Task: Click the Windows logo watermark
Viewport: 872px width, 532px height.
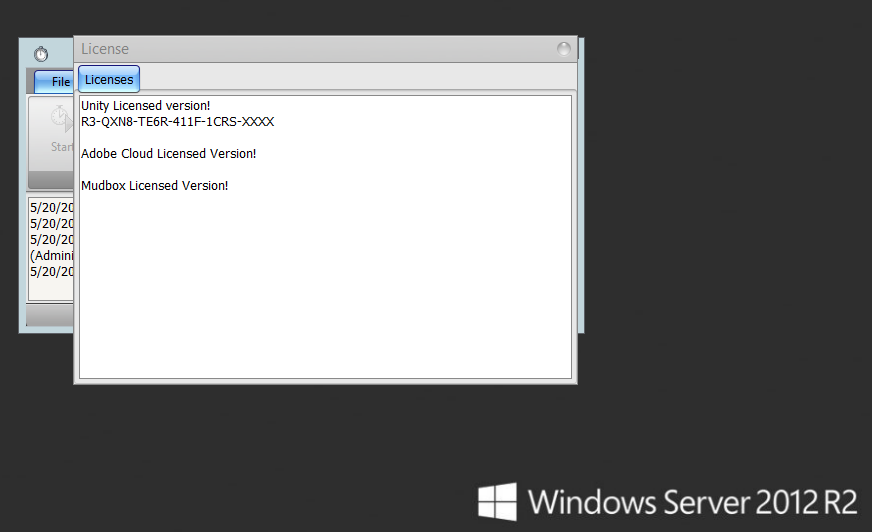Action: [497, 501]
